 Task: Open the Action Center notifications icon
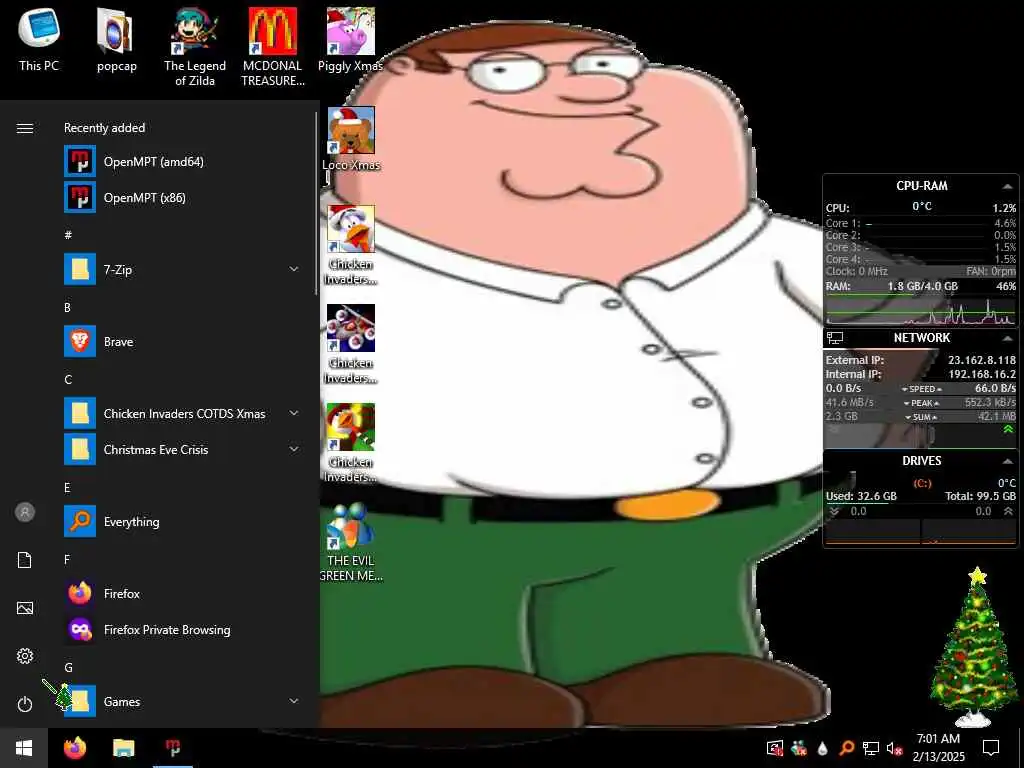pos(991,748)
